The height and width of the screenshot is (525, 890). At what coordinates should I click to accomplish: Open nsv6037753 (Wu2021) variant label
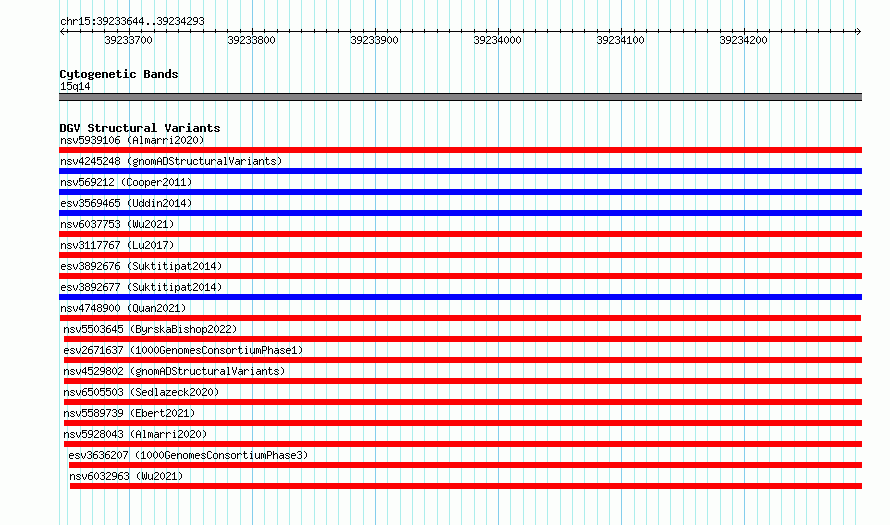tap(117, 224)
